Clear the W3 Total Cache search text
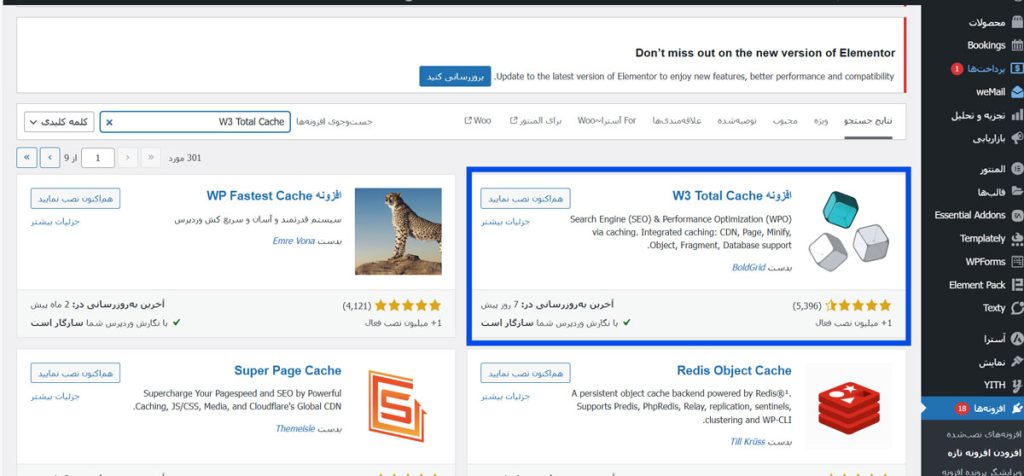The height and width of the screenshot is (476, 1024). [109, 122]
